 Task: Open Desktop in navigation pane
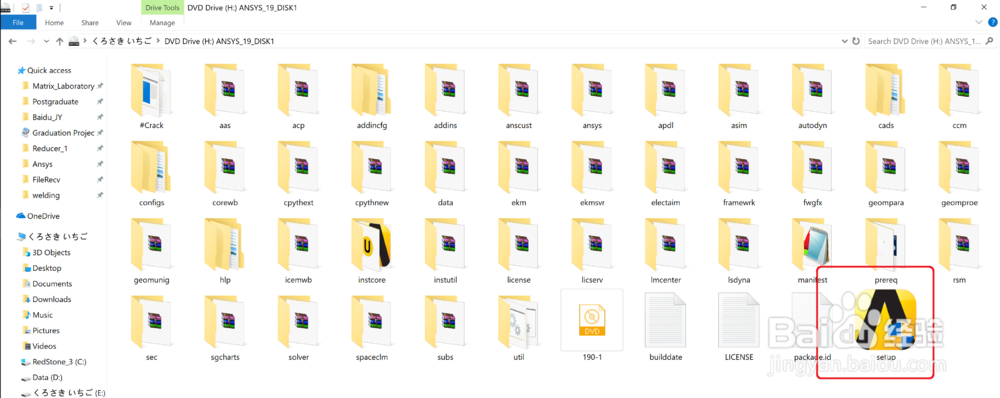click(x=47, y=269)
